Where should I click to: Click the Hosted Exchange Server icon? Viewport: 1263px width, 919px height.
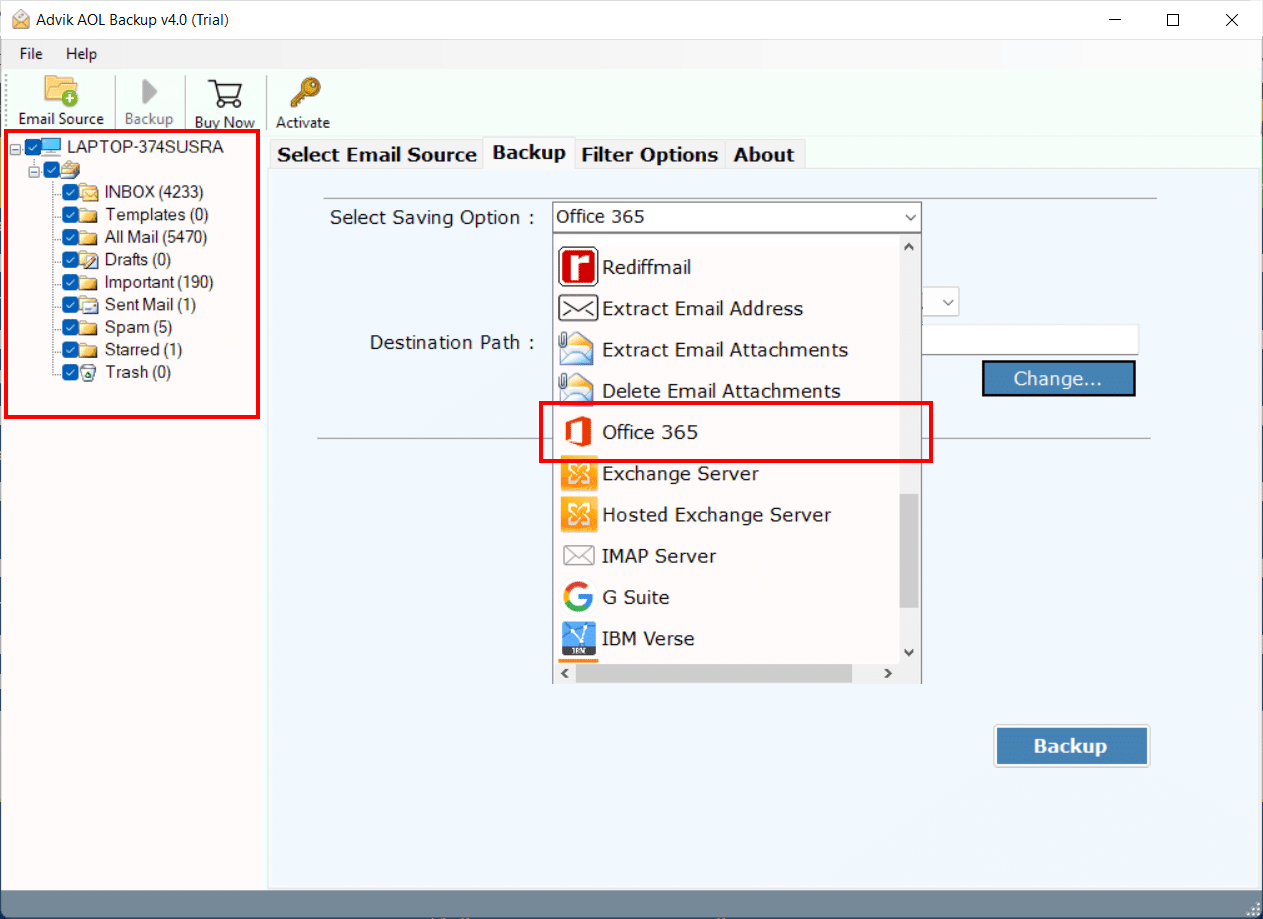(x=578, y=514)
